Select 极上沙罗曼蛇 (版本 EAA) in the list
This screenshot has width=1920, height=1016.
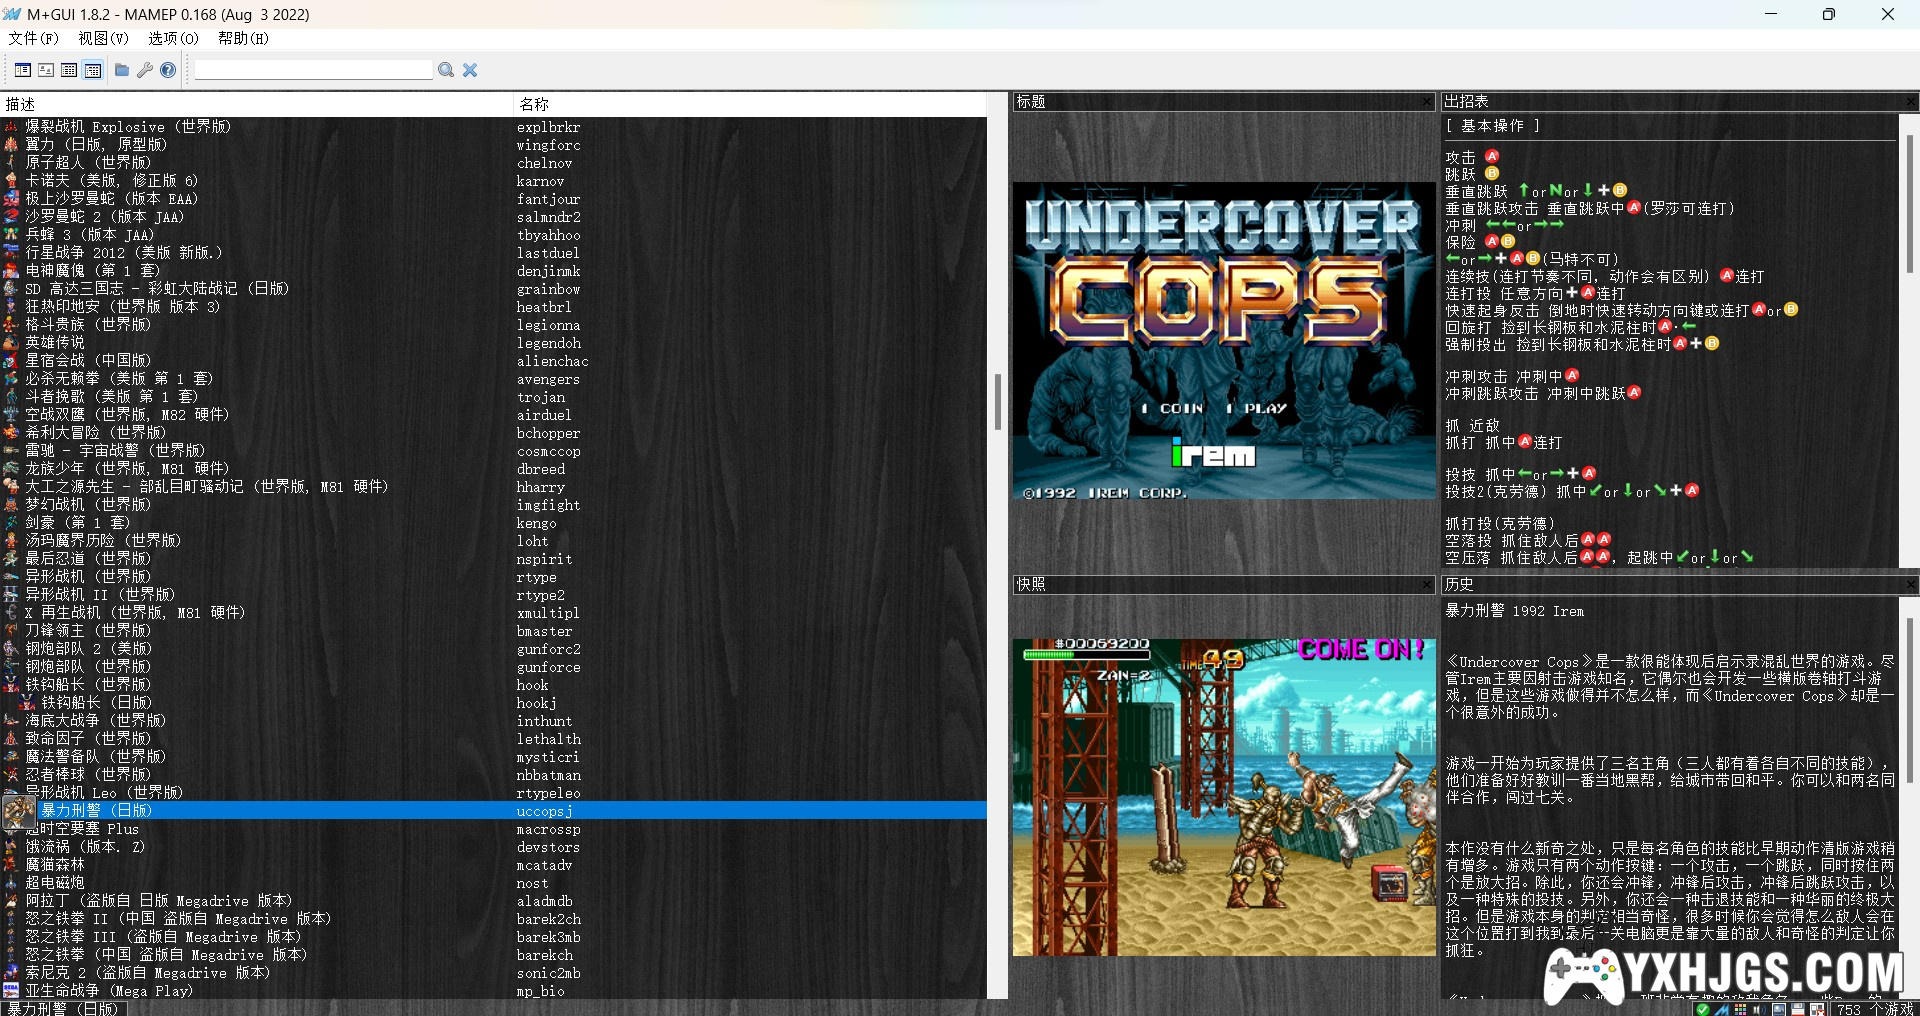click(x=494, y=199)
